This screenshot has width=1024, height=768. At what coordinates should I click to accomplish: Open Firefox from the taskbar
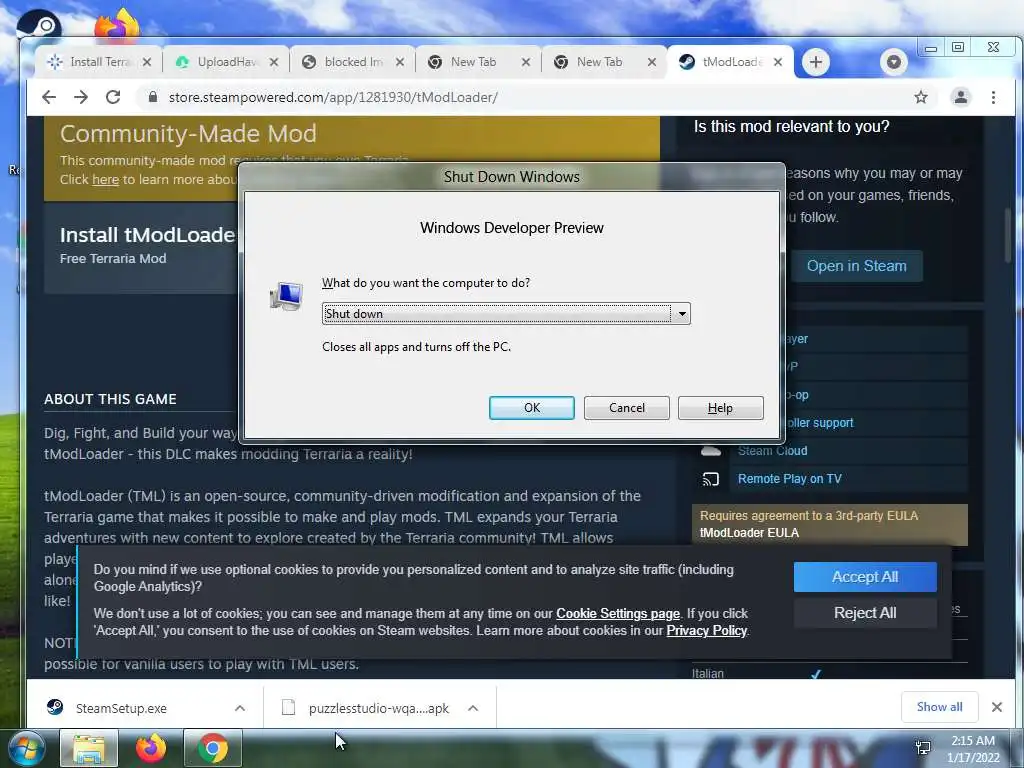pos(151,748)
